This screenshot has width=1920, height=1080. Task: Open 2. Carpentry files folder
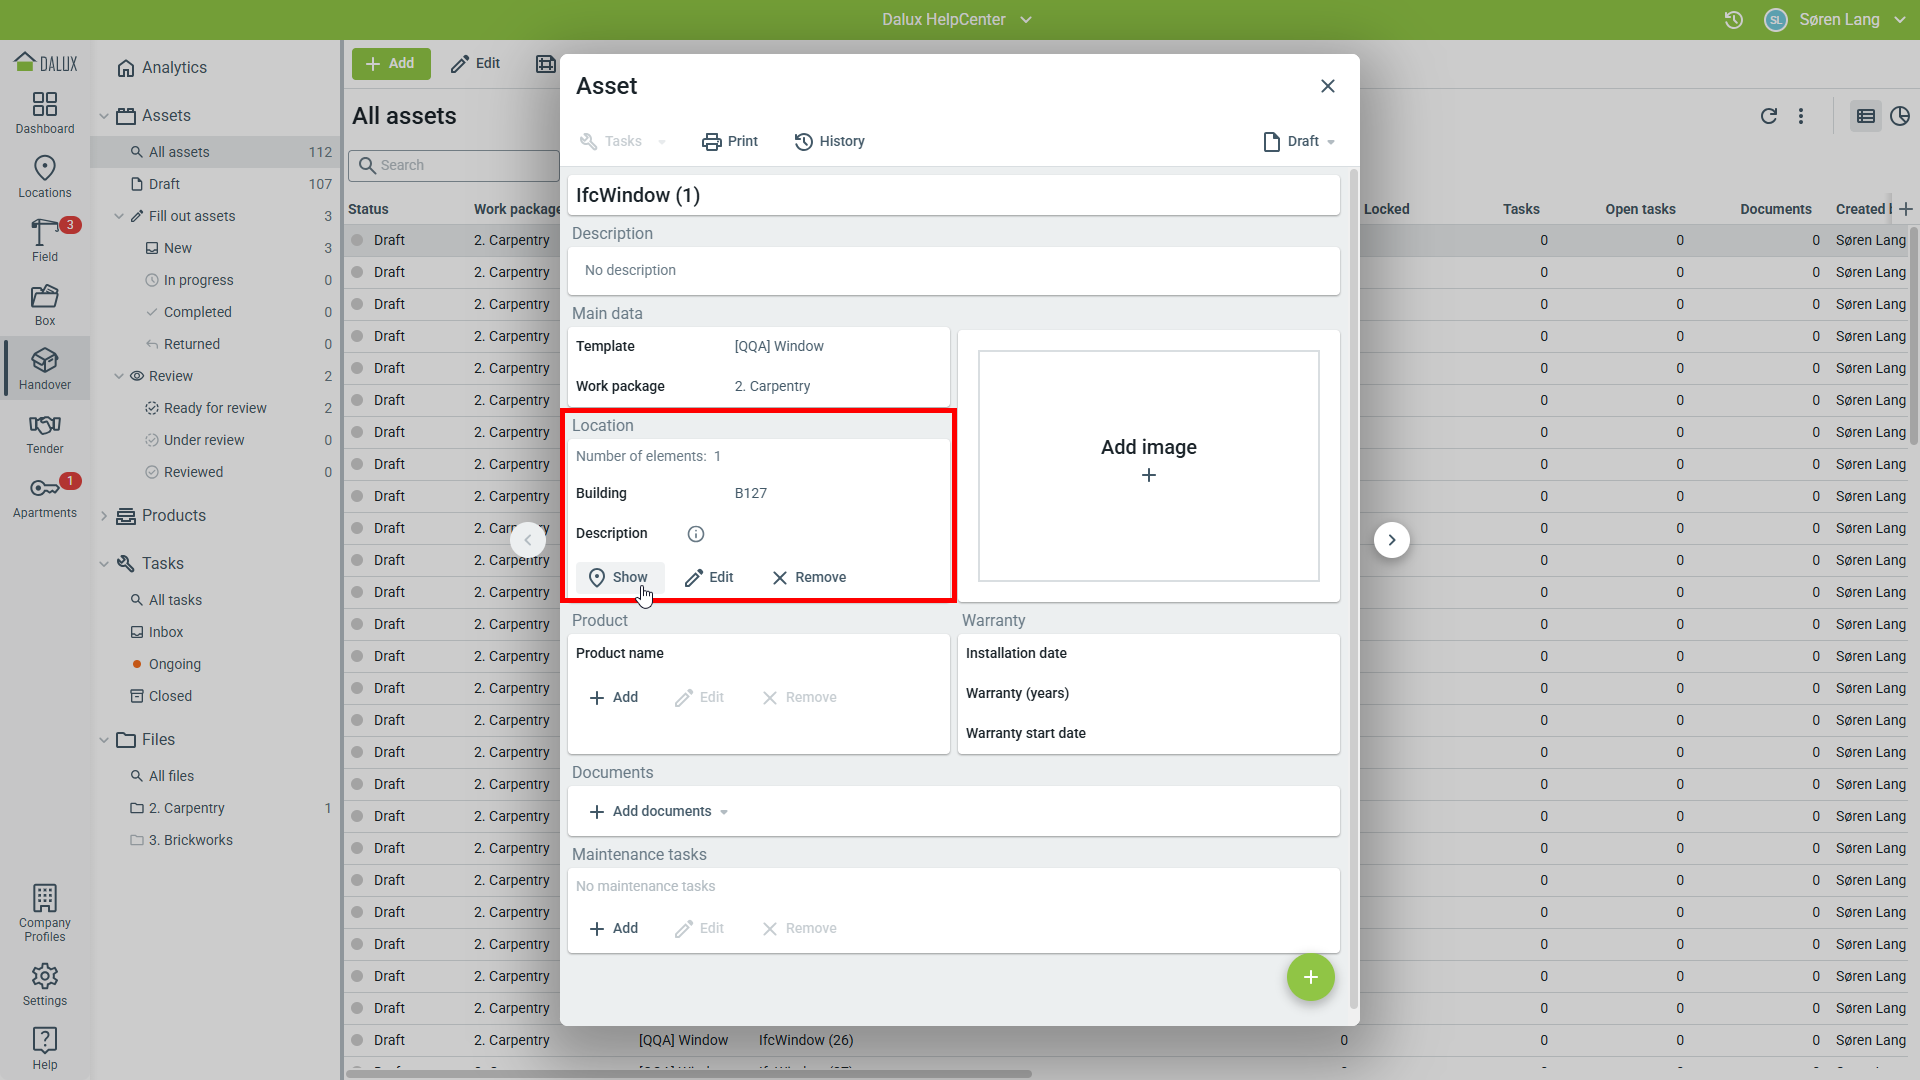click(186, 808)
